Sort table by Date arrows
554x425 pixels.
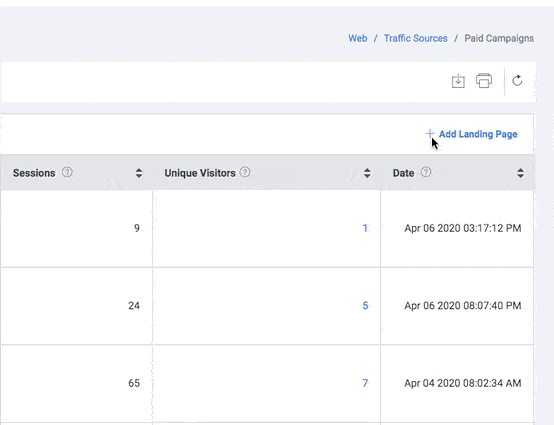point(520,173)
